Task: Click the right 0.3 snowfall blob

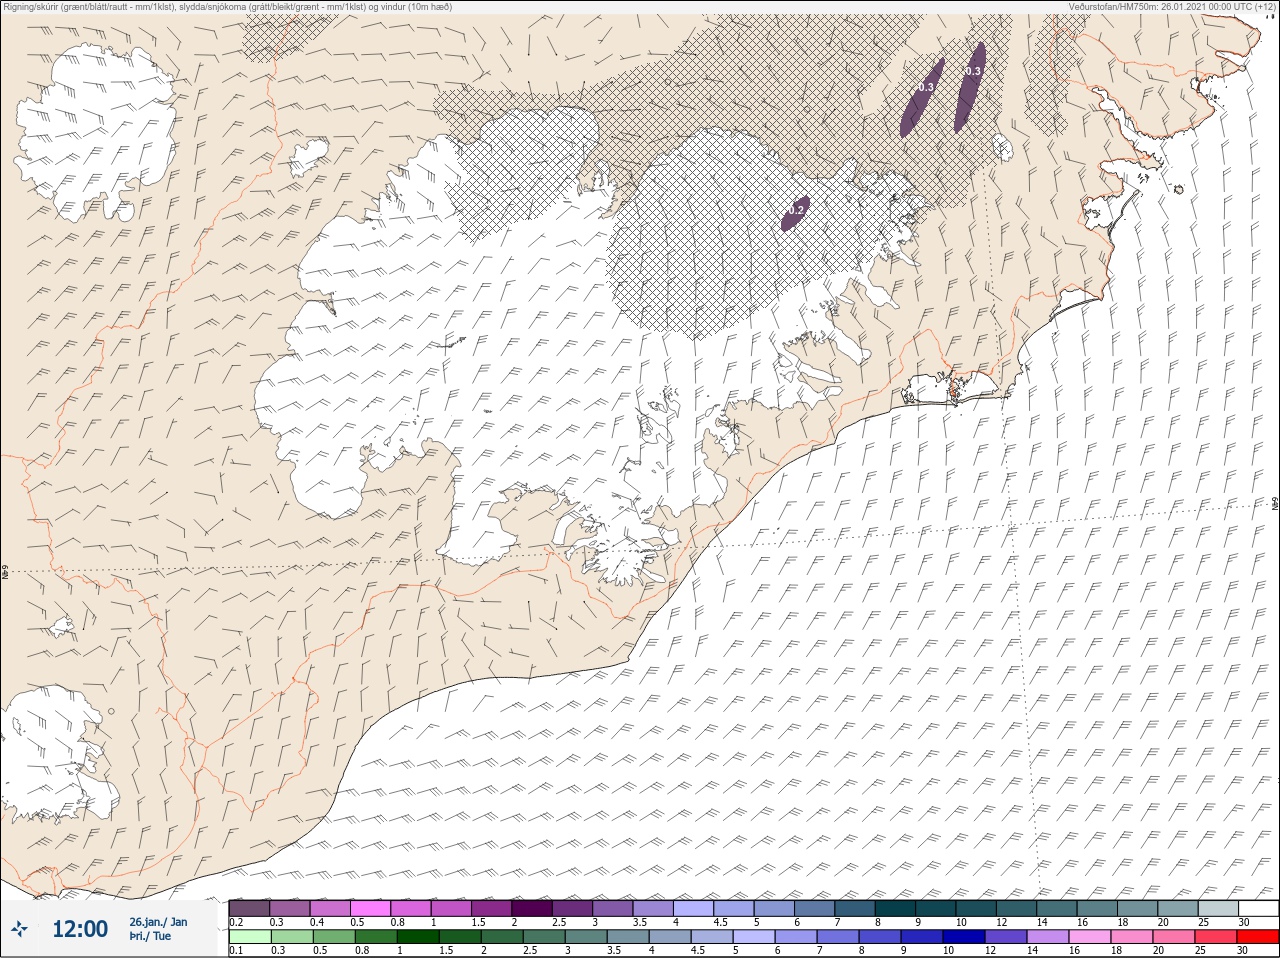Action: 970,86
